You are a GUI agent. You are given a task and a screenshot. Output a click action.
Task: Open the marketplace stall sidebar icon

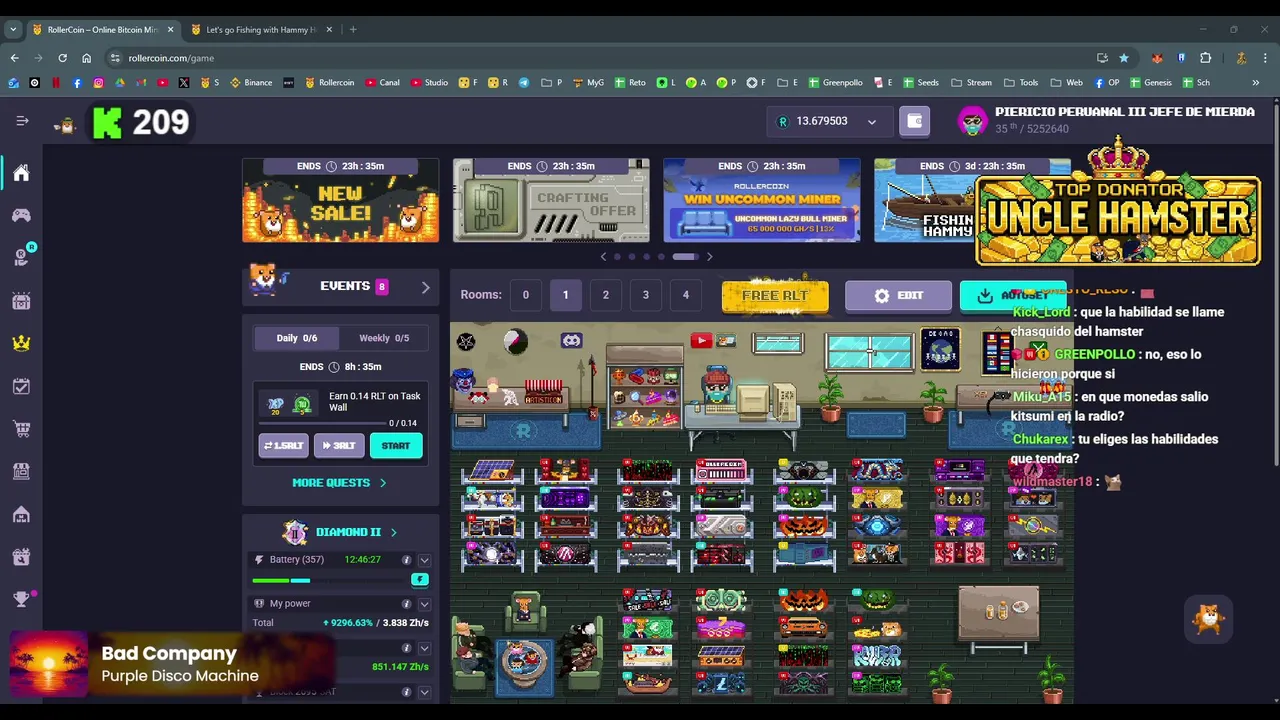(21, 471)
